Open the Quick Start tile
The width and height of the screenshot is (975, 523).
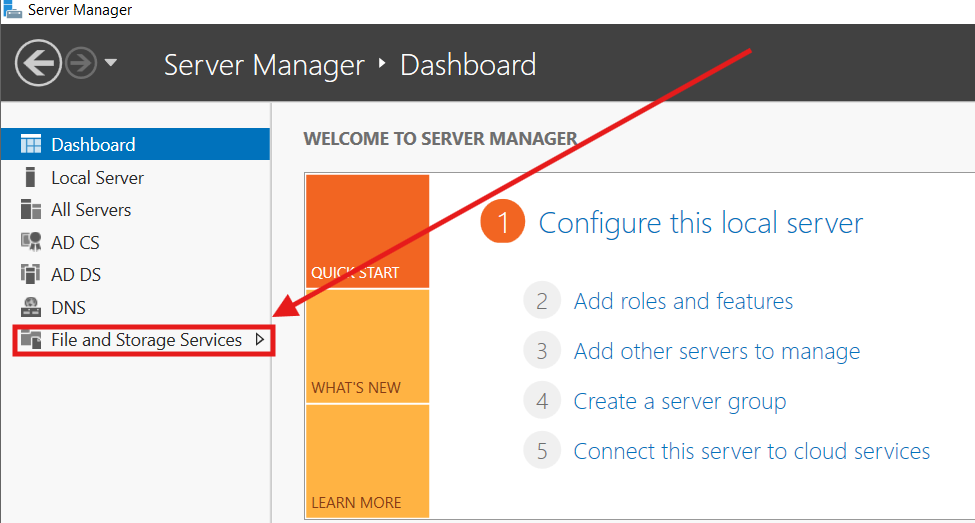coord(367,231)
